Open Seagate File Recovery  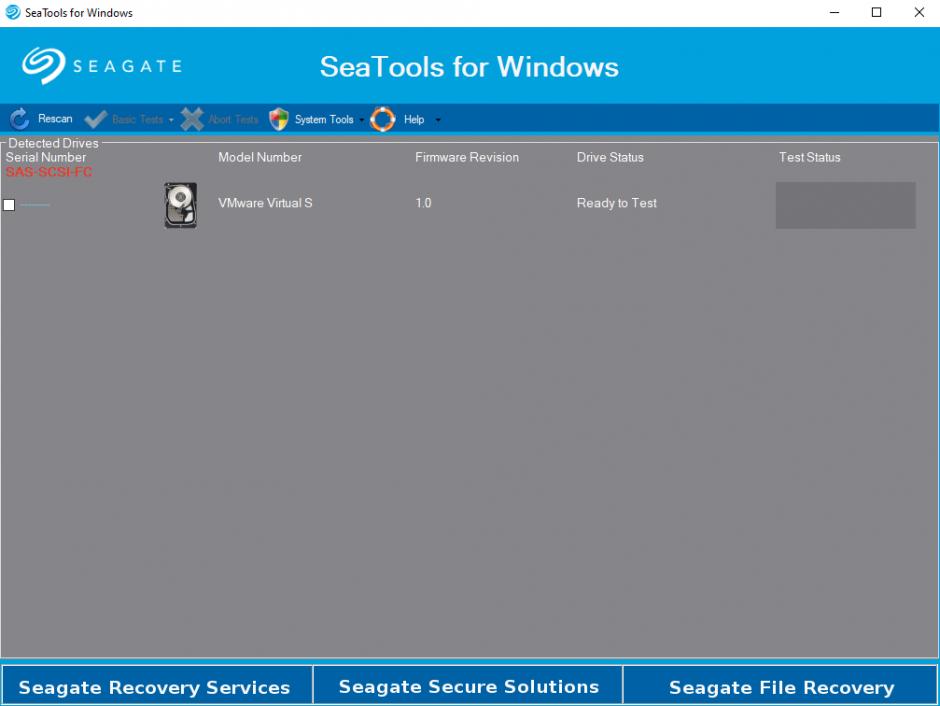coord(781,685)
